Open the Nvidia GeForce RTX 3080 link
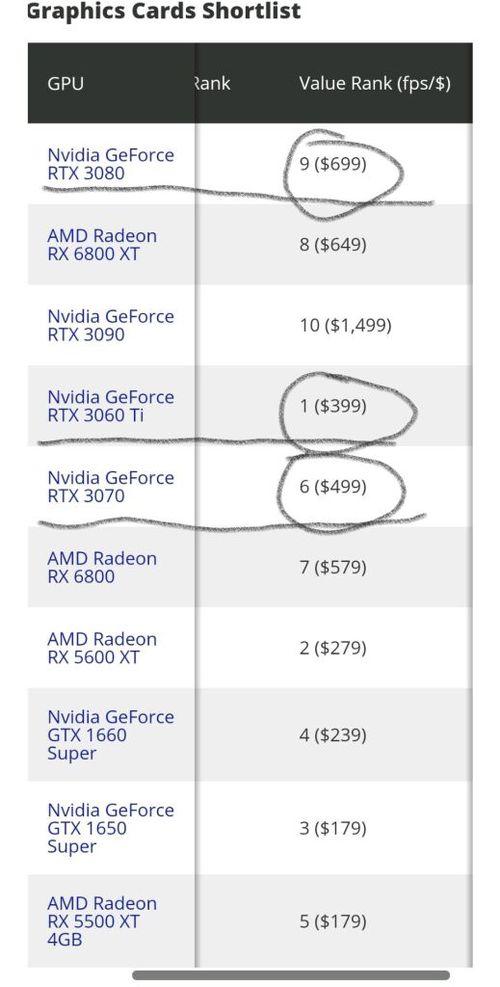The width and height of the screenshot is (500, 987). click(110, 164)
